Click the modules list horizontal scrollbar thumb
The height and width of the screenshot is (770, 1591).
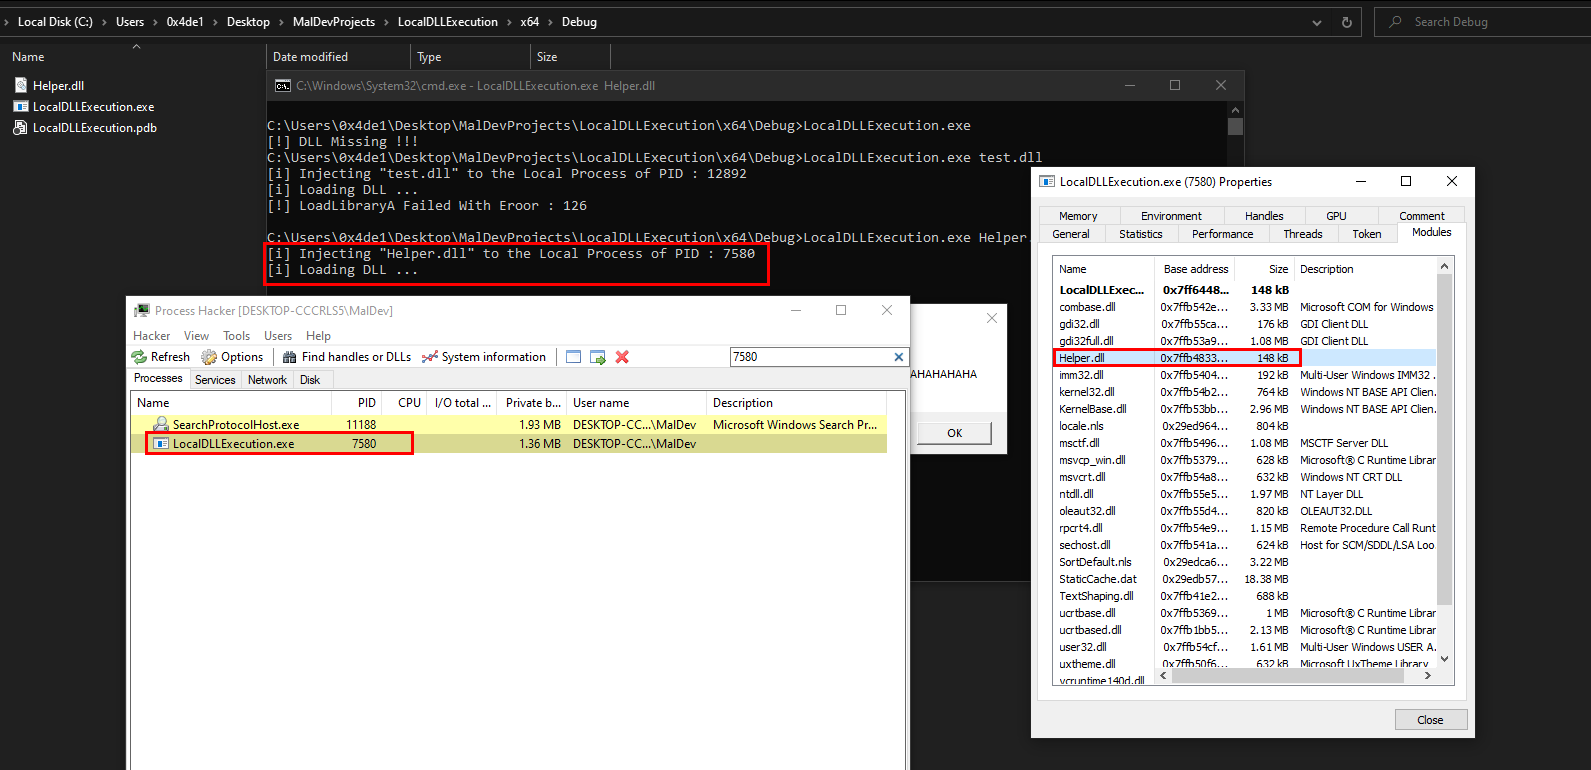click(1289, 676)
